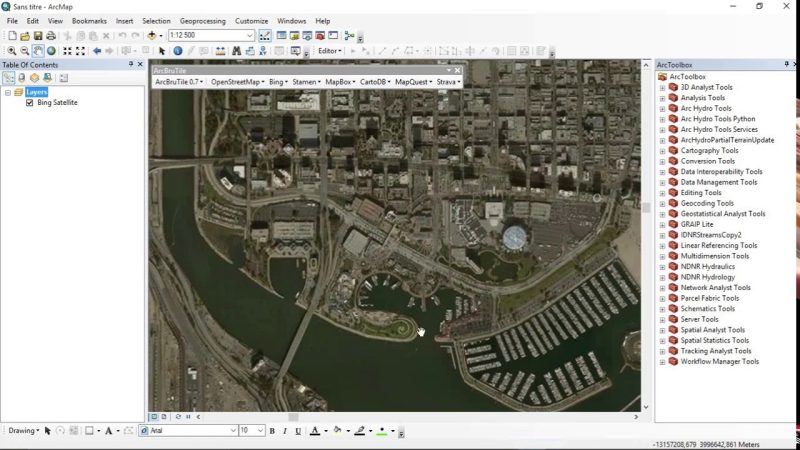
Task: Open the map scale dropdown
Action: [249, 35]
